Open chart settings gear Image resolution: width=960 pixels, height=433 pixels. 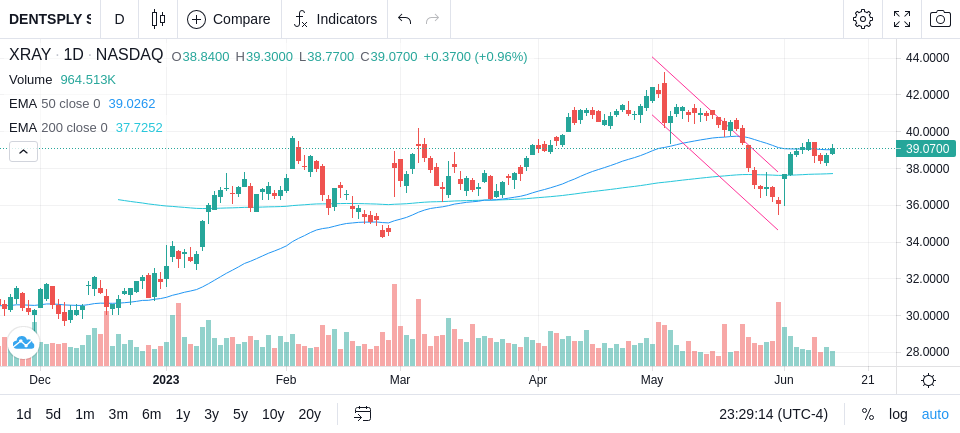863,19
